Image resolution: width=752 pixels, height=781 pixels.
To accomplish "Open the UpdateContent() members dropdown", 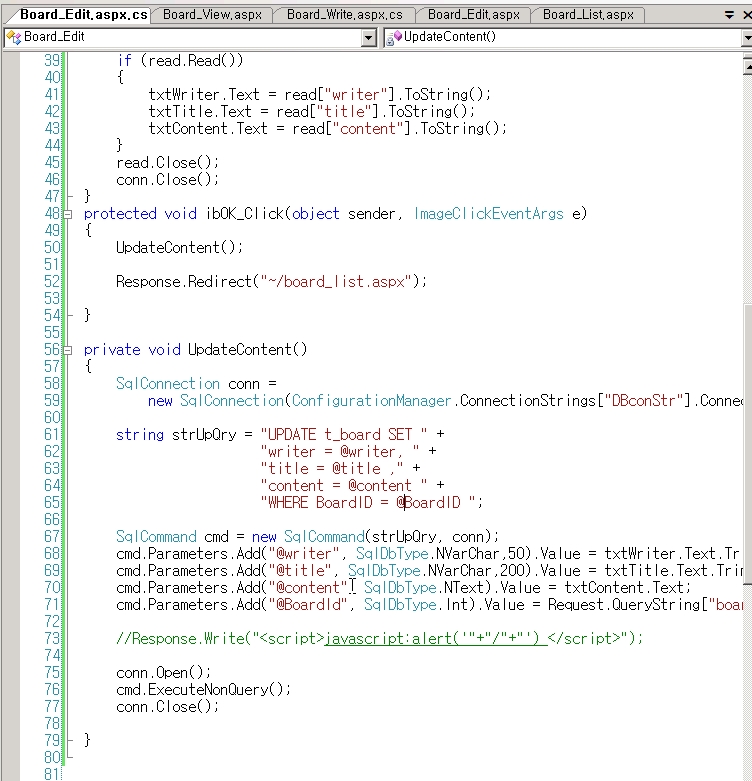I will point(747,37).
